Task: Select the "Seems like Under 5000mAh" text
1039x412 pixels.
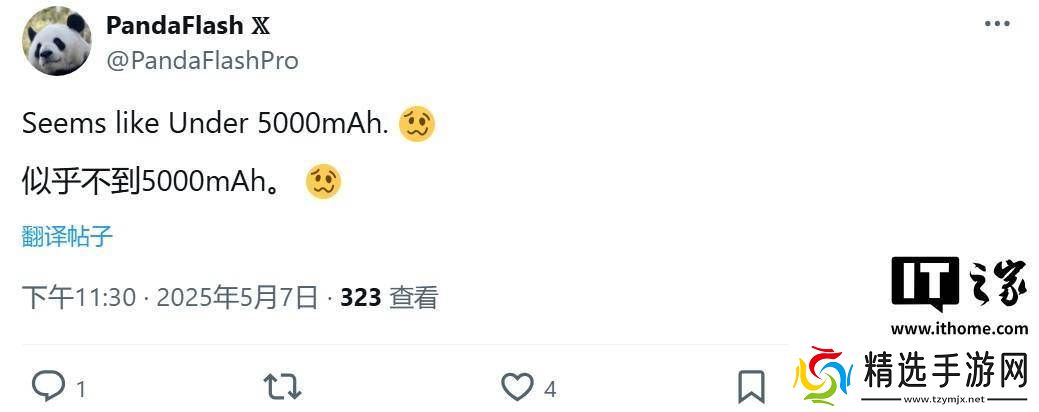Action: click(205, 124)
